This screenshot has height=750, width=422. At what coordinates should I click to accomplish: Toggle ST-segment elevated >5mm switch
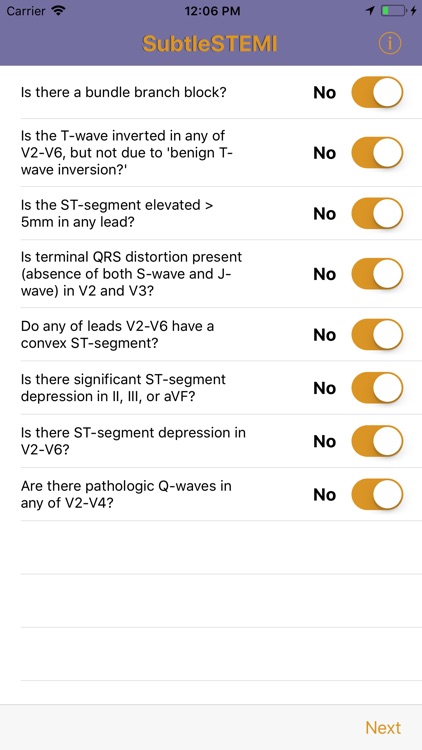(378, 214)
